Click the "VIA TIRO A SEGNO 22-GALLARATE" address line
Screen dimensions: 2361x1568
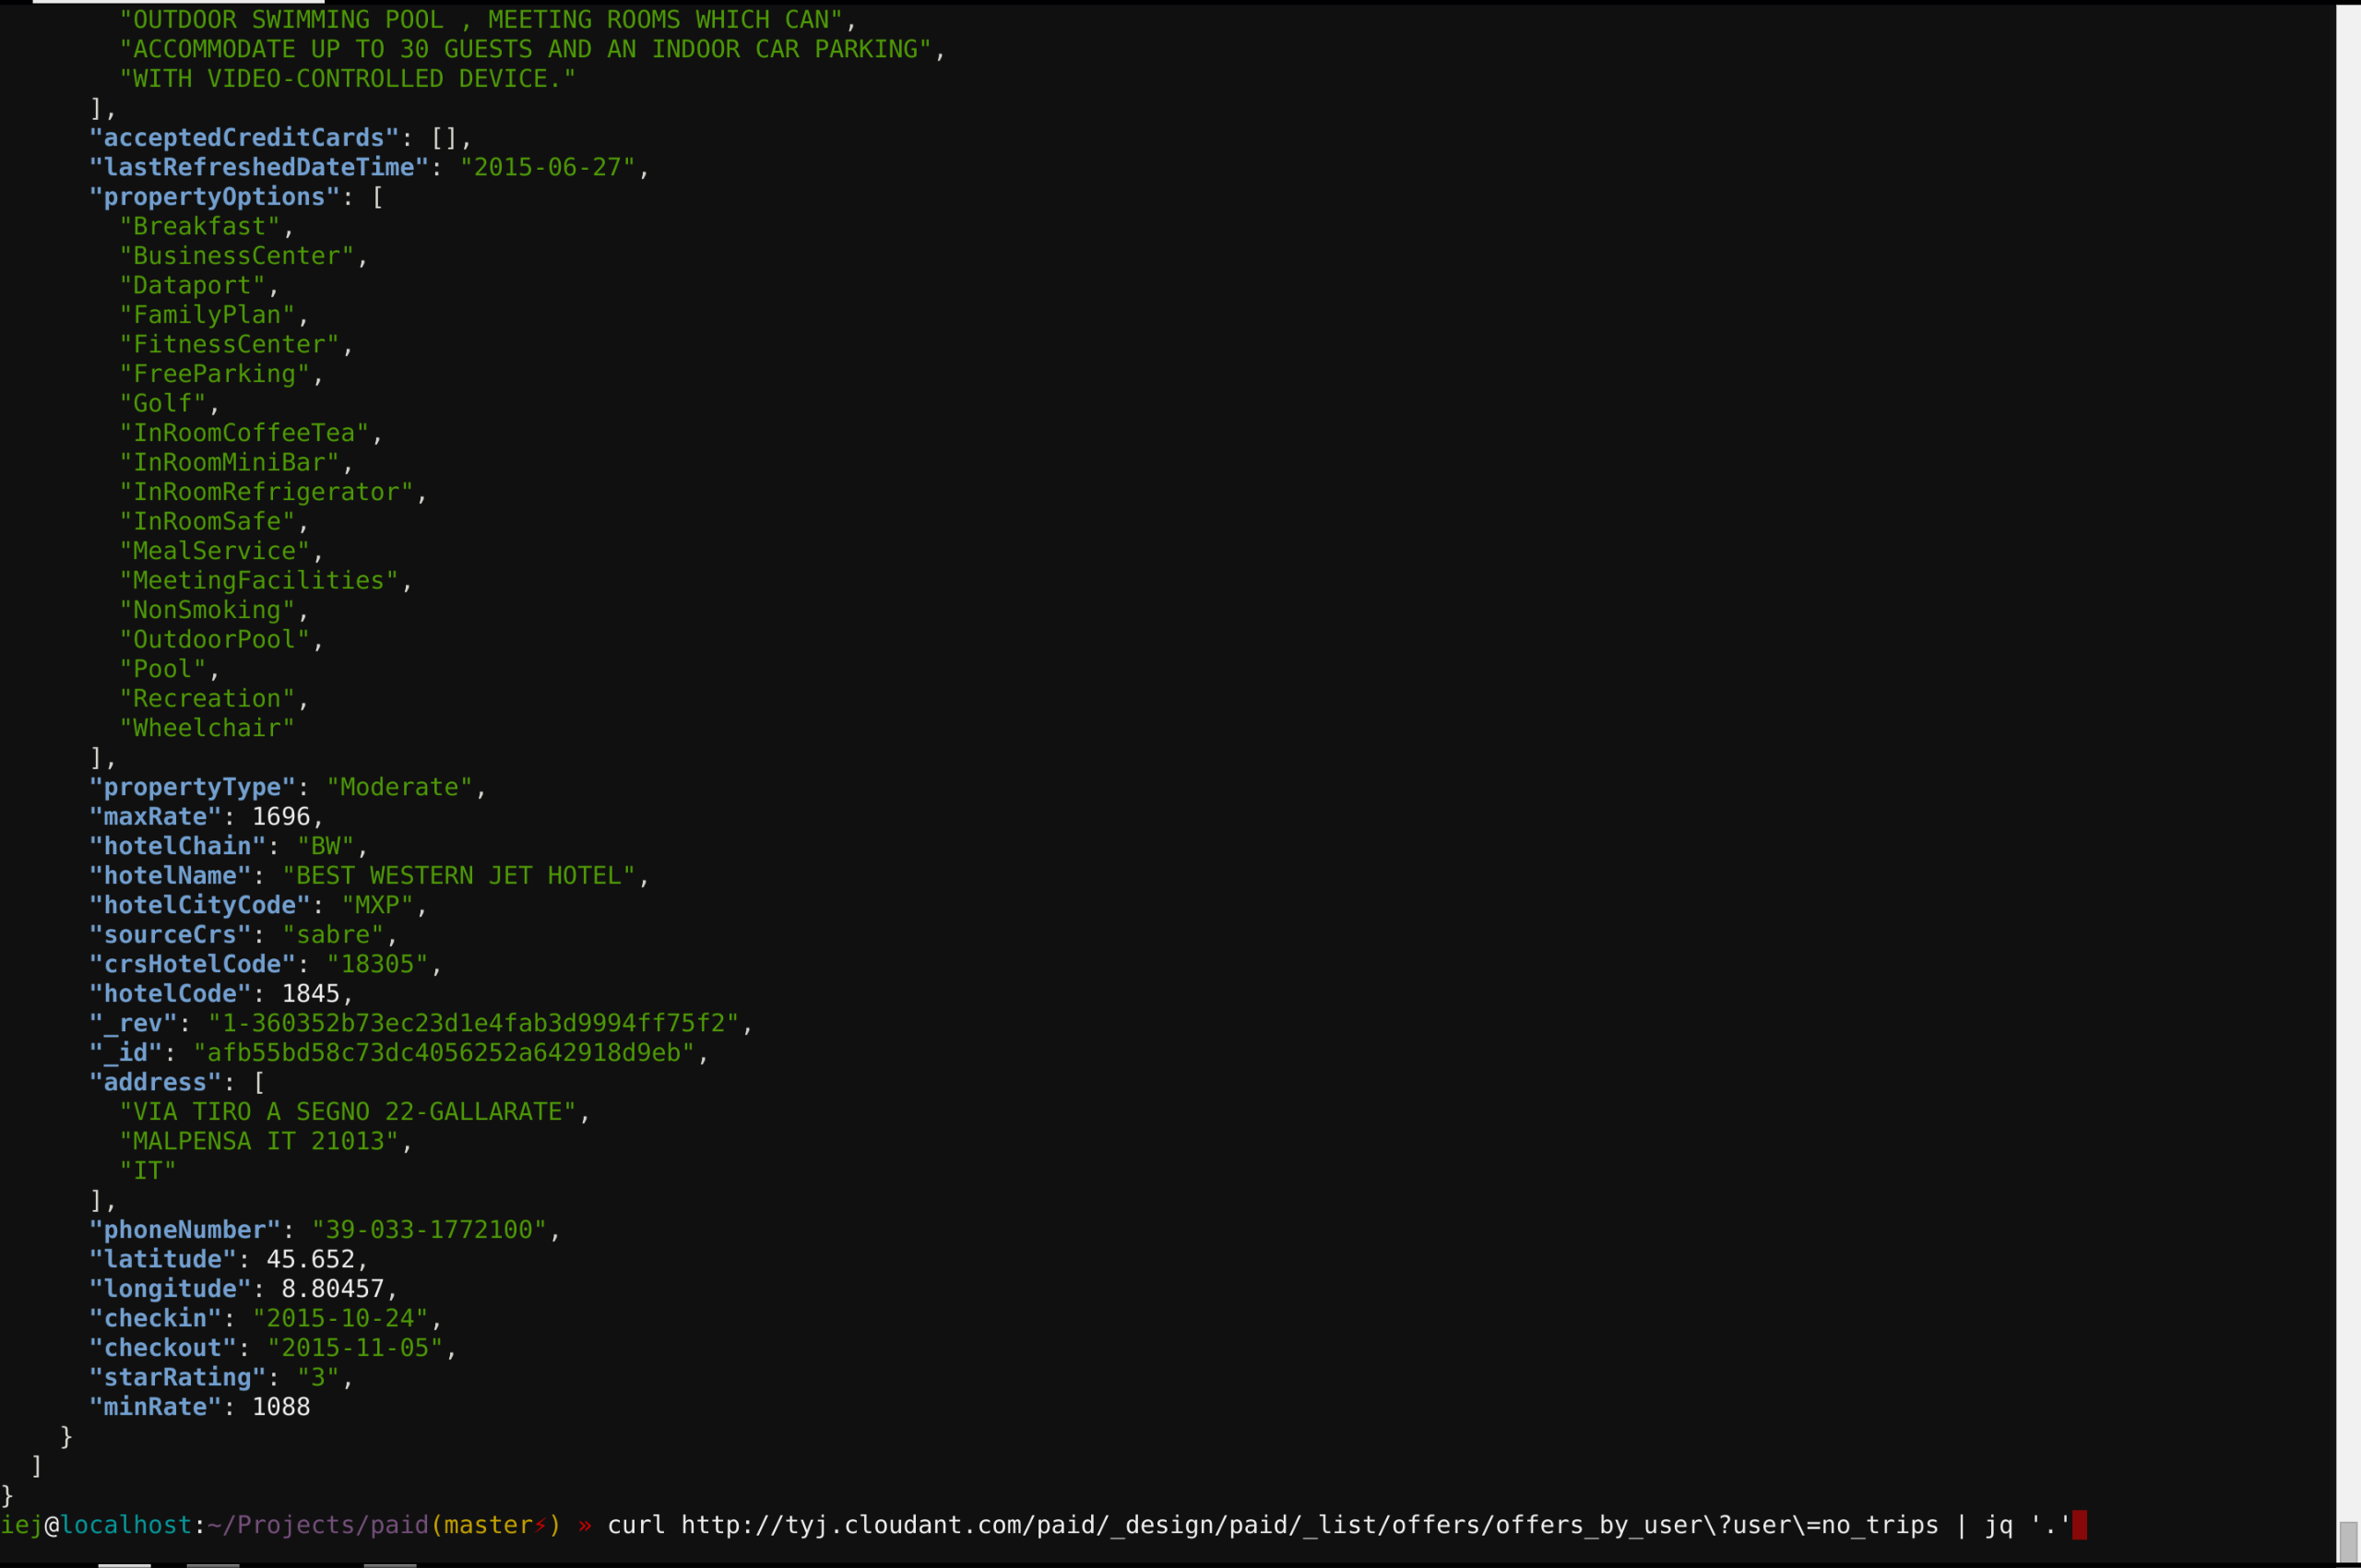coord(348,1112)
